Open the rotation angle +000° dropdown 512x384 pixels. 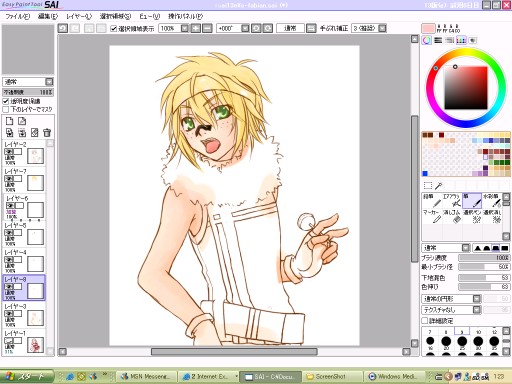245,28
